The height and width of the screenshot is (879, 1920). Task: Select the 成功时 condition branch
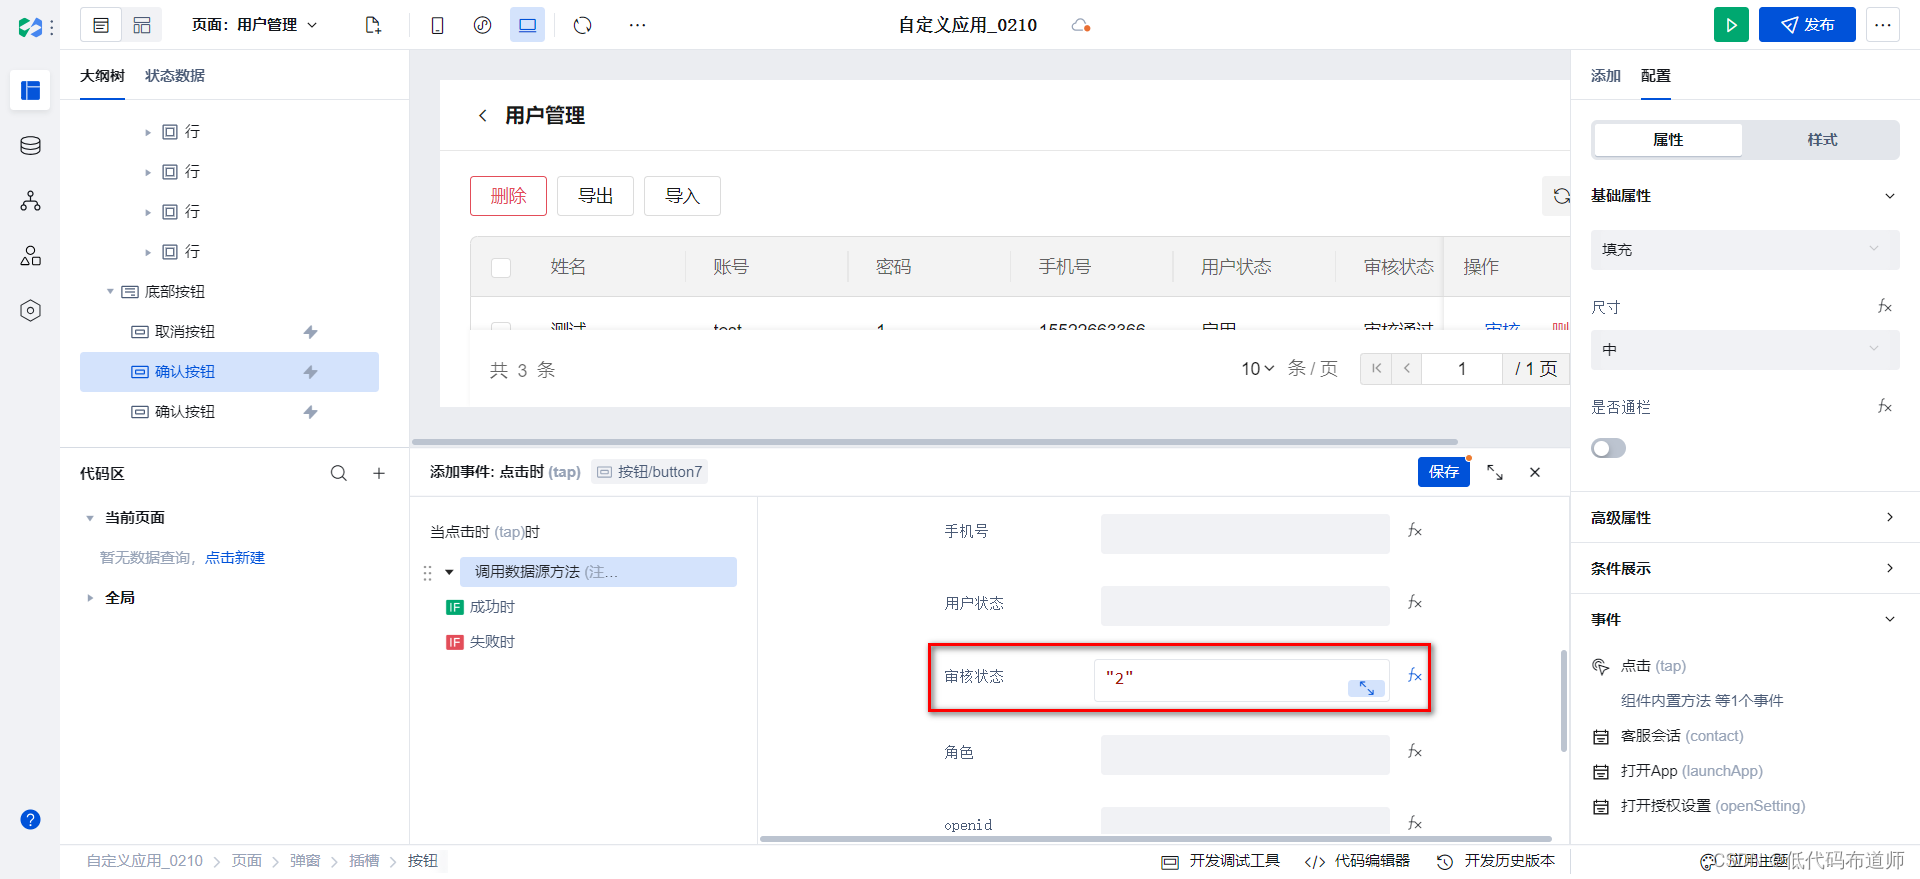coord(481,607)
